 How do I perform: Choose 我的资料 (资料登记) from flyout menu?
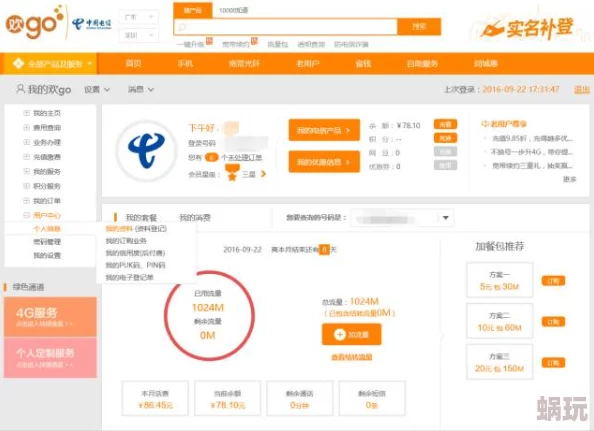(x=136, y=229)
